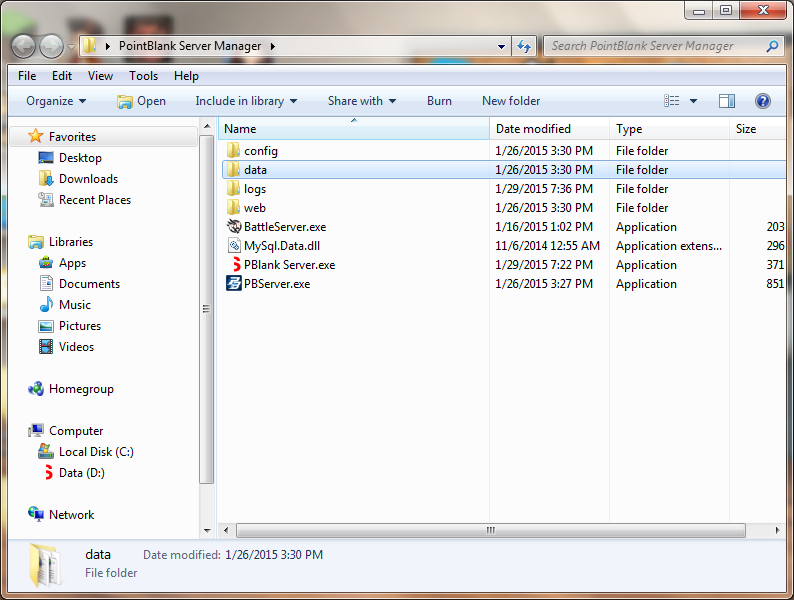Open the address bar history dropdown
794x600 pixels.
501,47
